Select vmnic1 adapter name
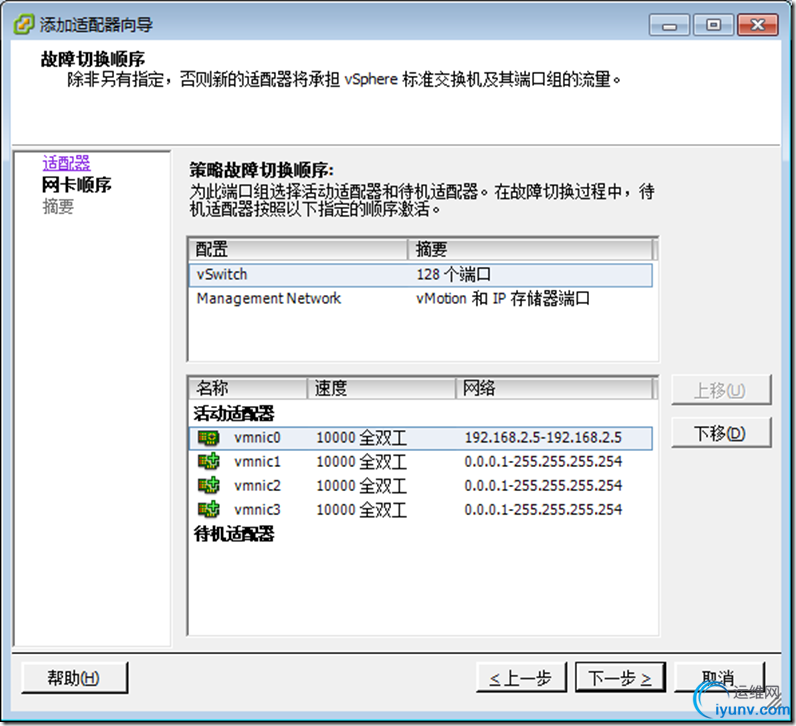The height and width of the screenshot is (726, 796). click(257, 461)
